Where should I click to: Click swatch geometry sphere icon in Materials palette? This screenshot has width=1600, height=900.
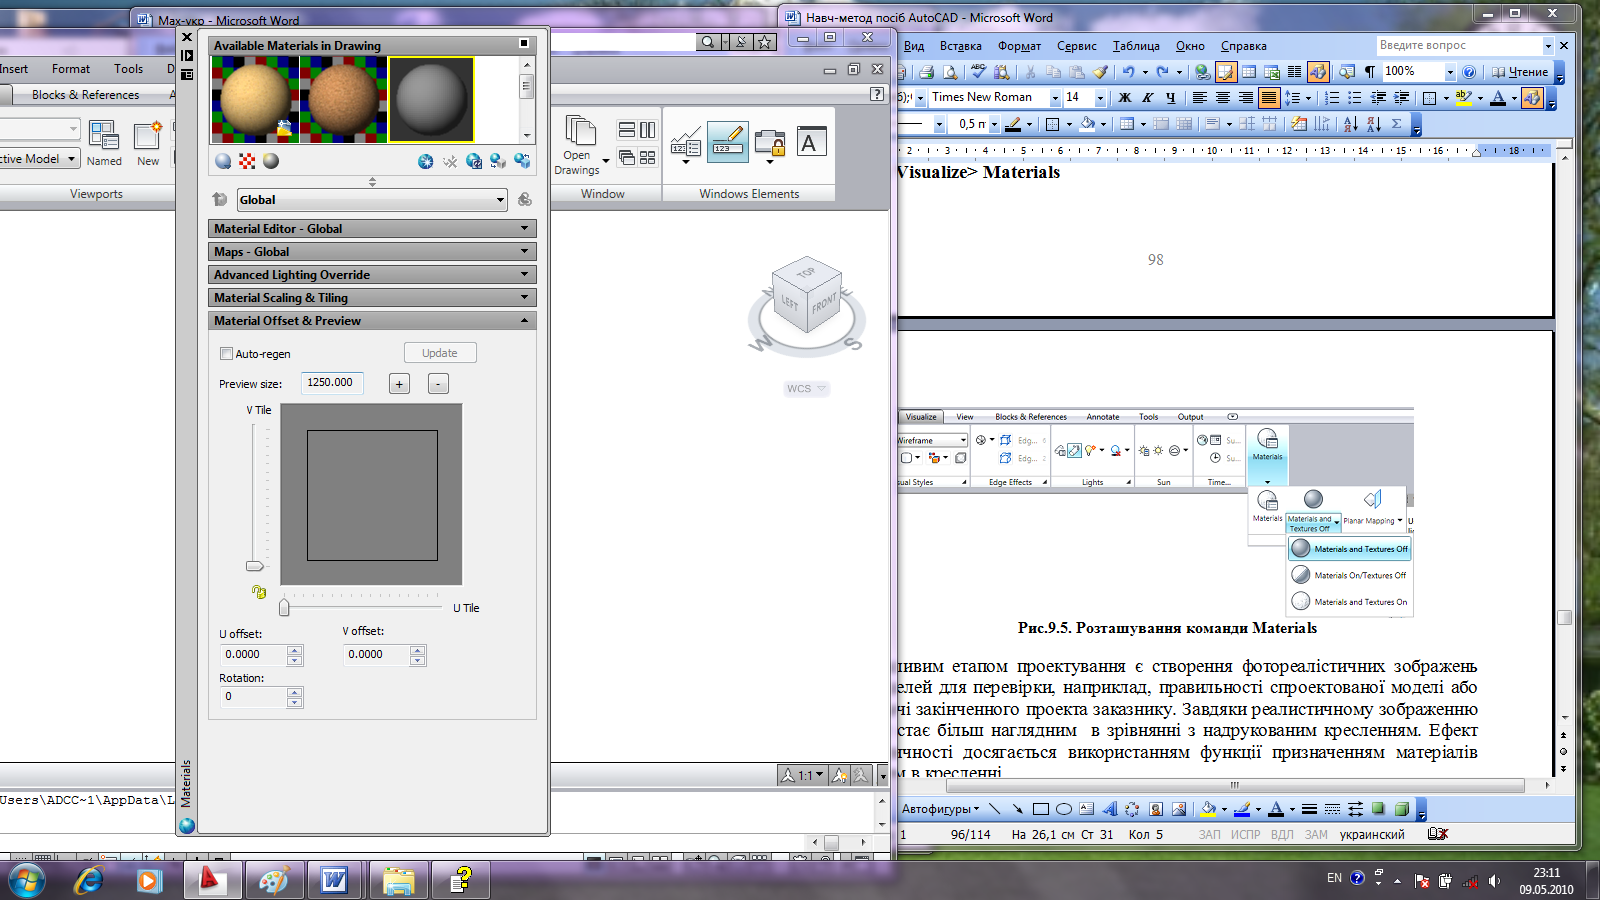(x=223, y=161)
